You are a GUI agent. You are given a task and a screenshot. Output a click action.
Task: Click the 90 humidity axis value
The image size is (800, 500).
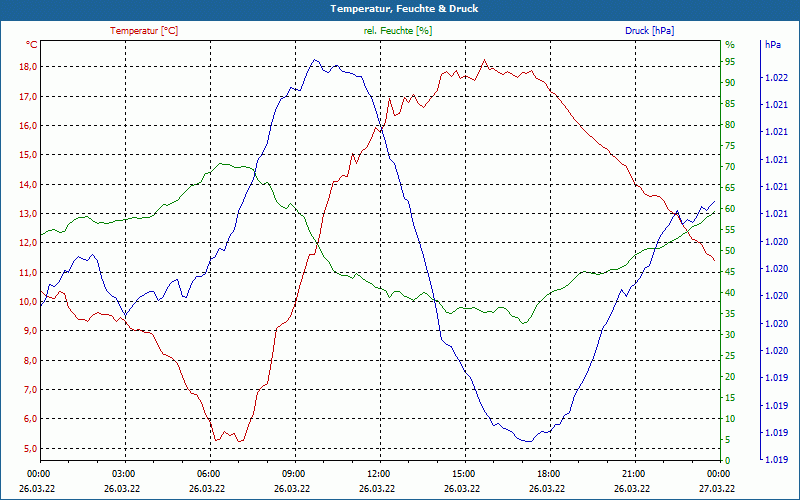730,83
